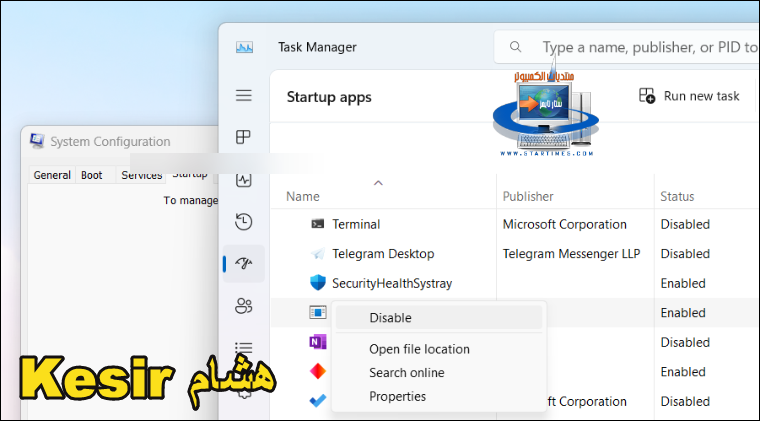Select the Telegram Desktop row name

pyautogui.click(x=383, y=254)
